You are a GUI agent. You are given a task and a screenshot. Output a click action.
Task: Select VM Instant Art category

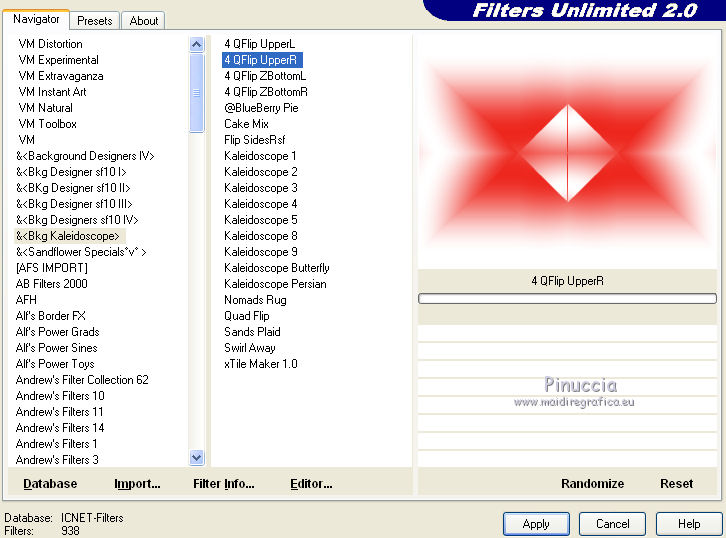pyautogui.click(x=52, y=92)
